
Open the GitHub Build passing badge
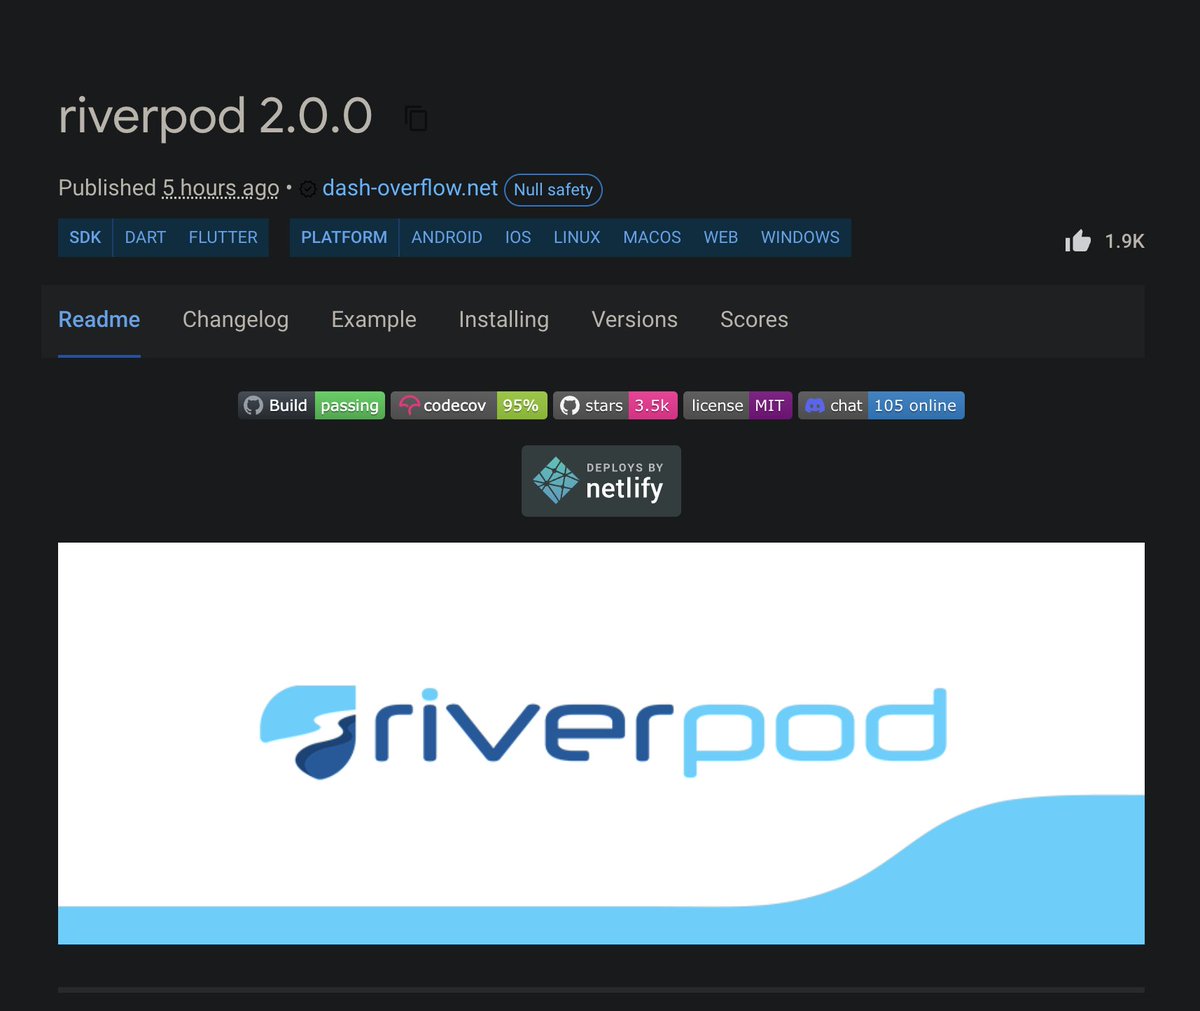[x=311, y=405]
